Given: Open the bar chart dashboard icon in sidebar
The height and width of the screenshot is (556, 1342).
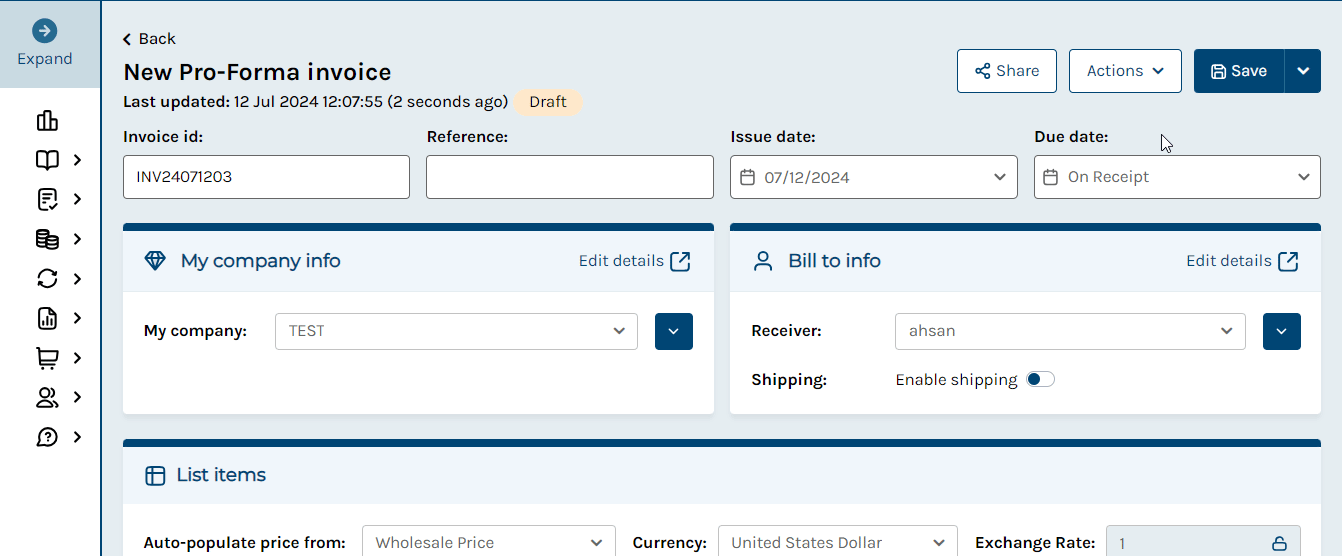Looking at the screenshot, I should (47, 121).
